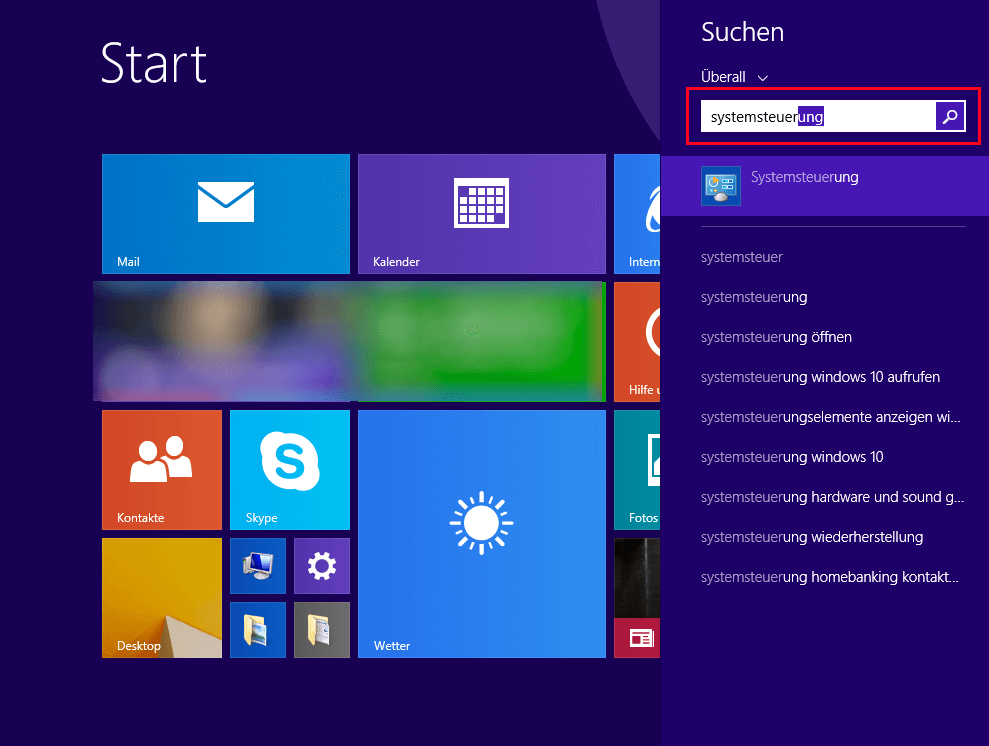
Task: Open the Desktop tile
Action: pyautogui.click(x=162, y=598)
